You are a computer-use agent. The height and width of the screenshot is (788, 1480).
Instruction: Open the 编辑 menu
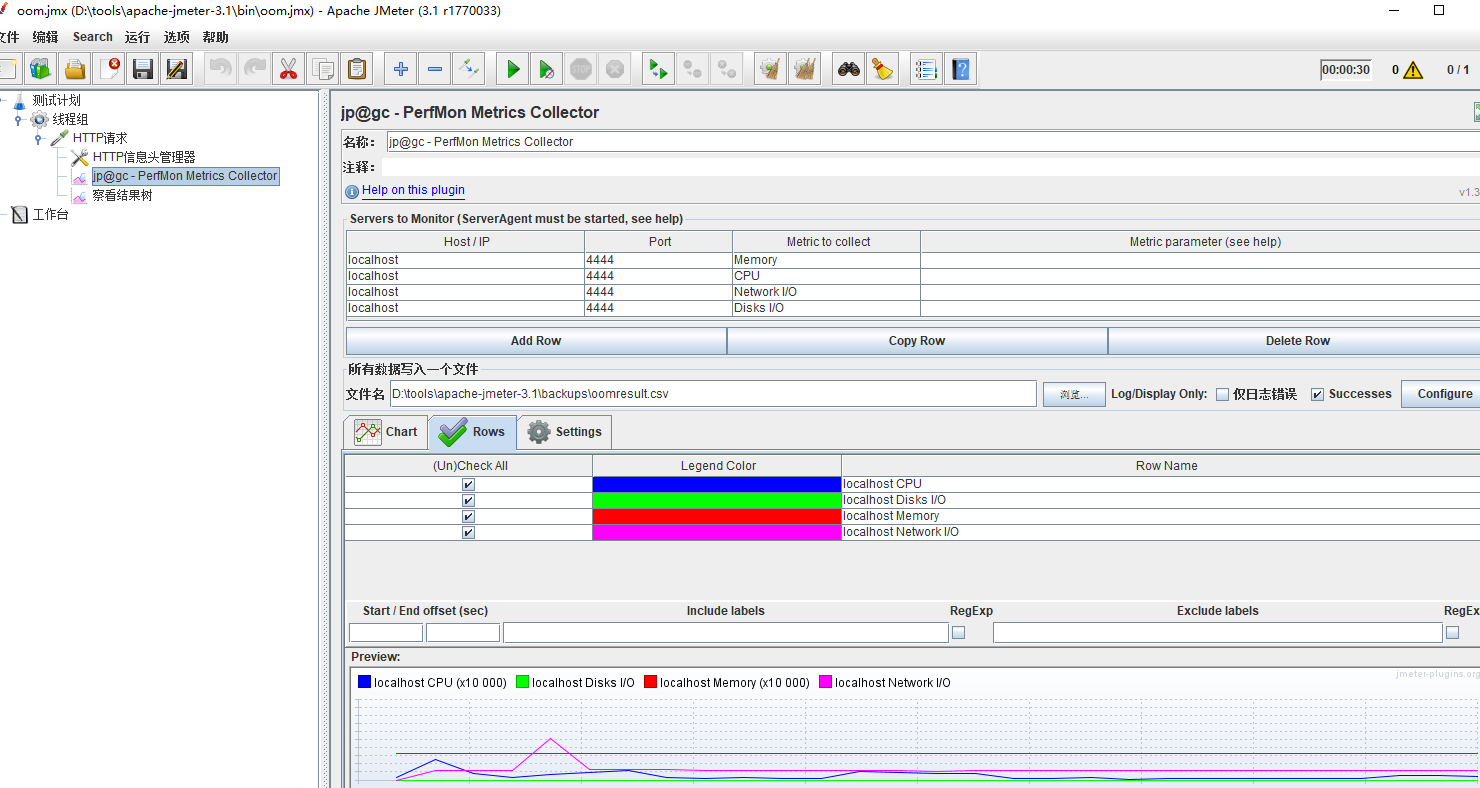coord(45,37)
